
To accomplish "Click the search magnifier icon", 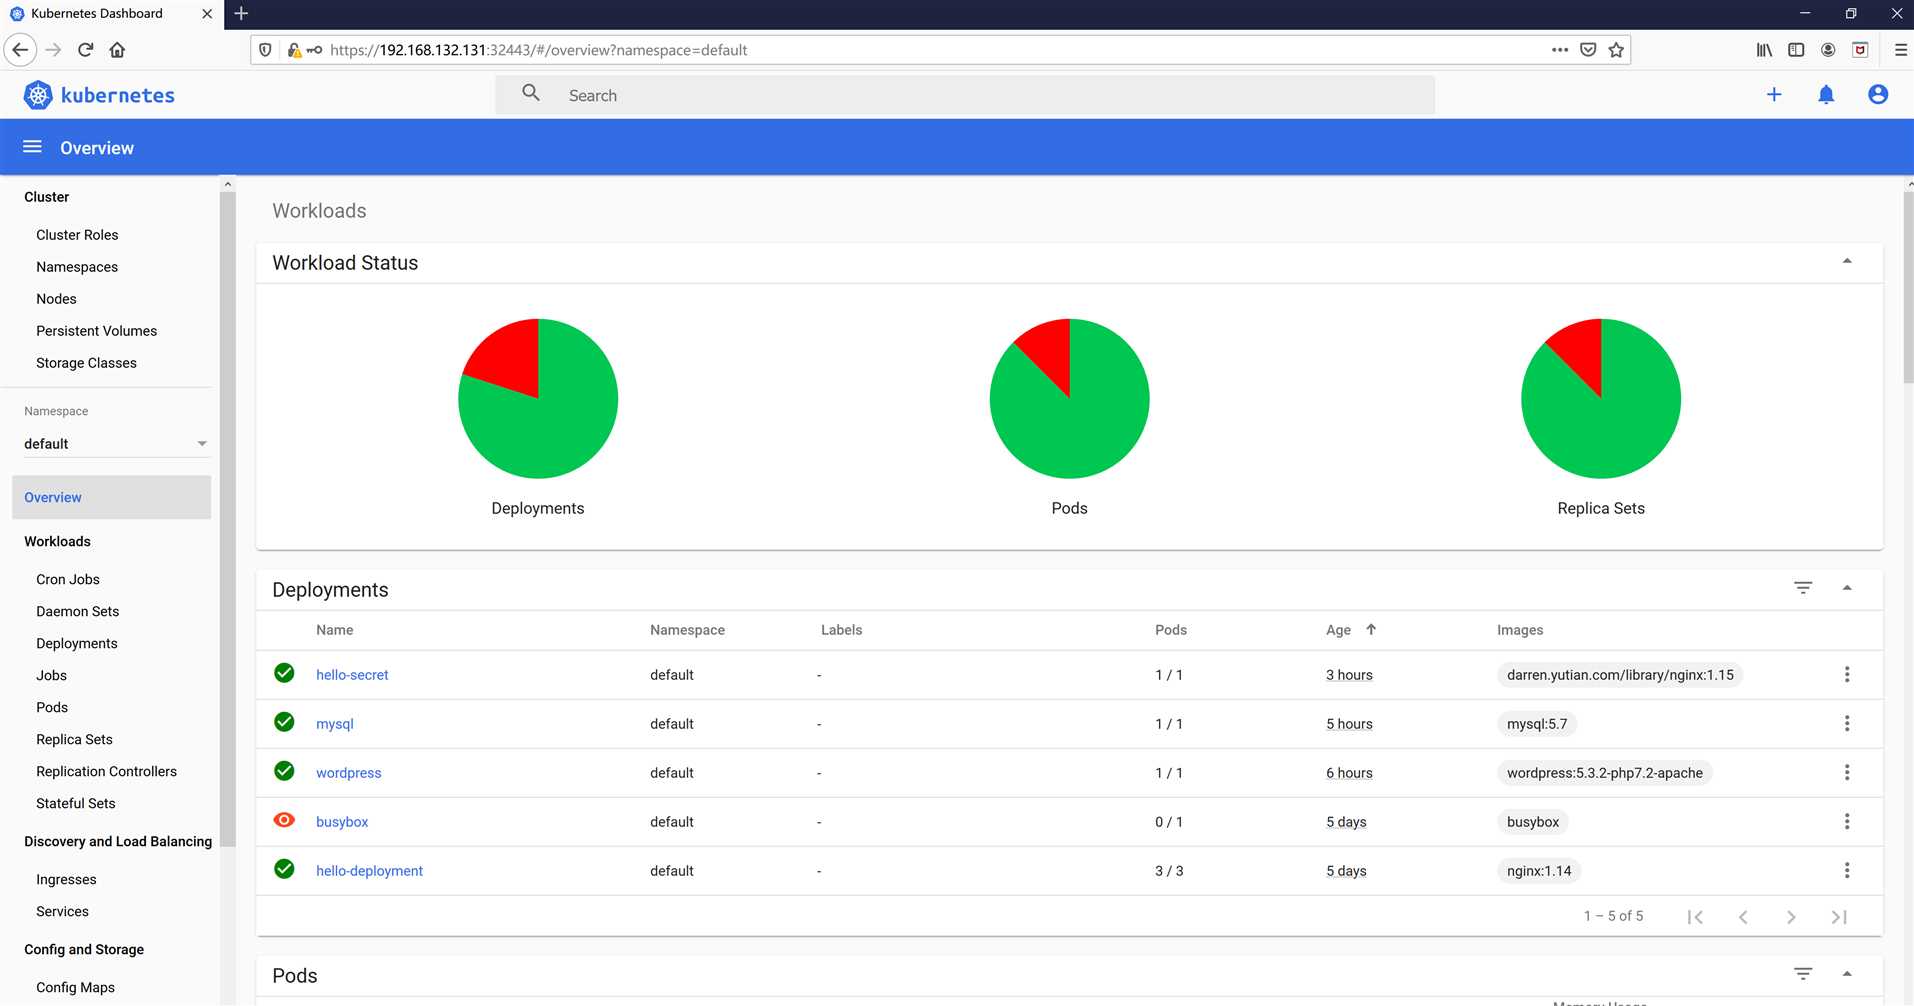I will (531, 93).
